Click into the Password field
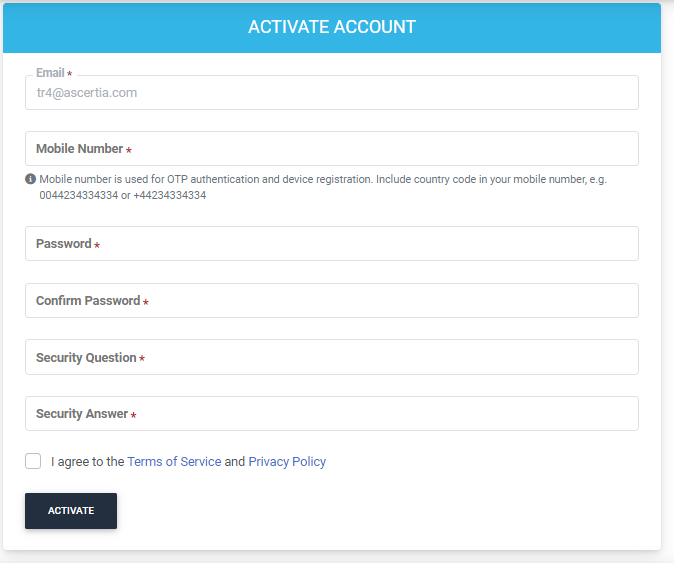Viewport: 674px width, 563px height. click(x=332, y=244)
